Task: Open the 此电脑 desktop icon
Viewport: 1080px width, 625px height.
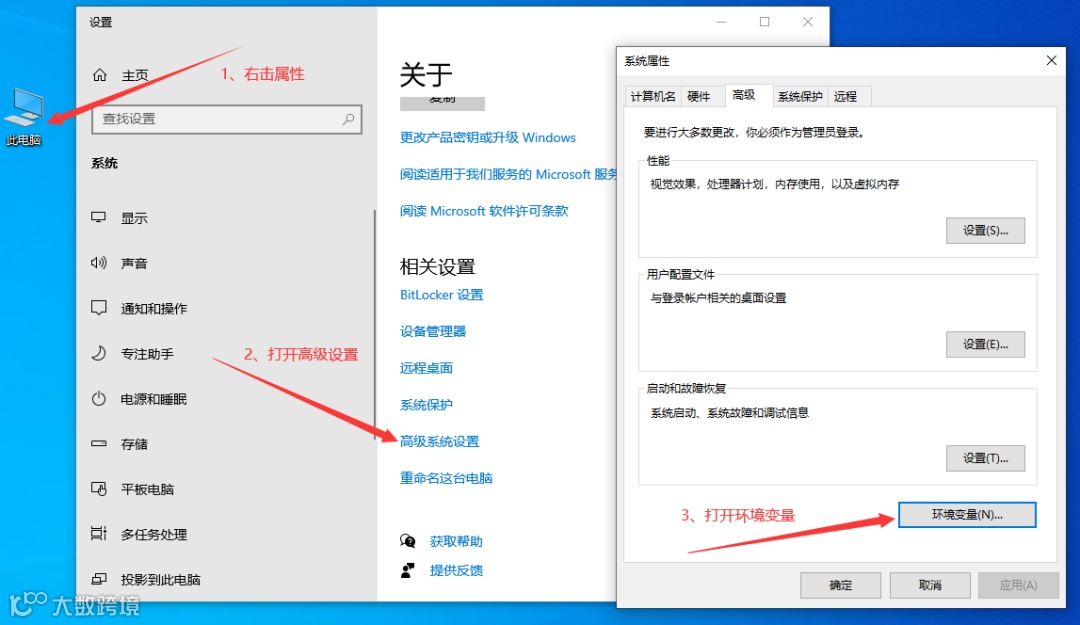Action: (25, 116)
